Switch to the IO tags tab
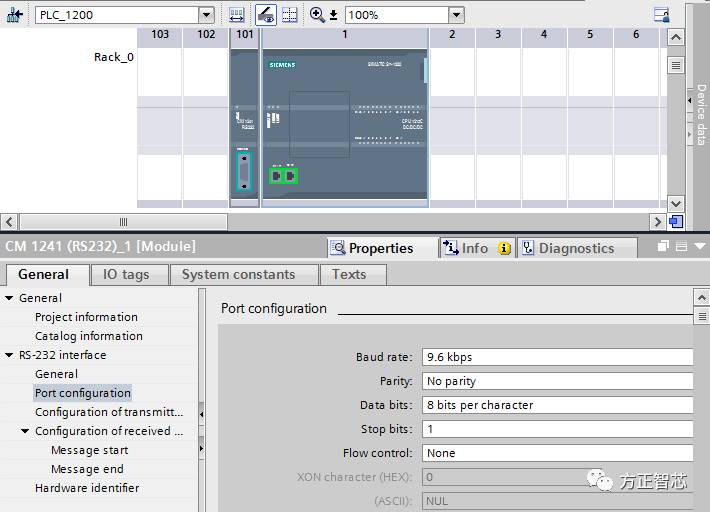 [x=126, y=274]
